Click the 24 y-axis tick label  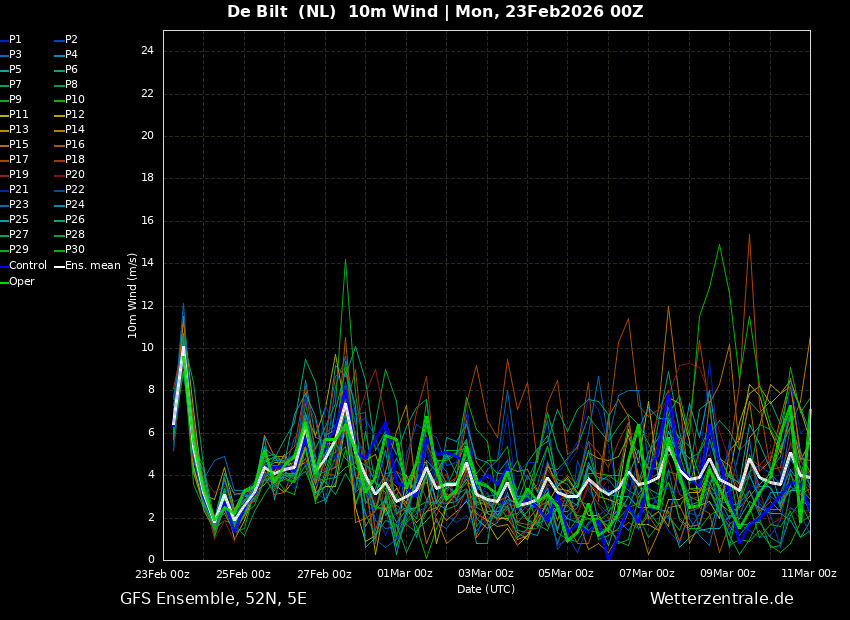coord(147,51)
